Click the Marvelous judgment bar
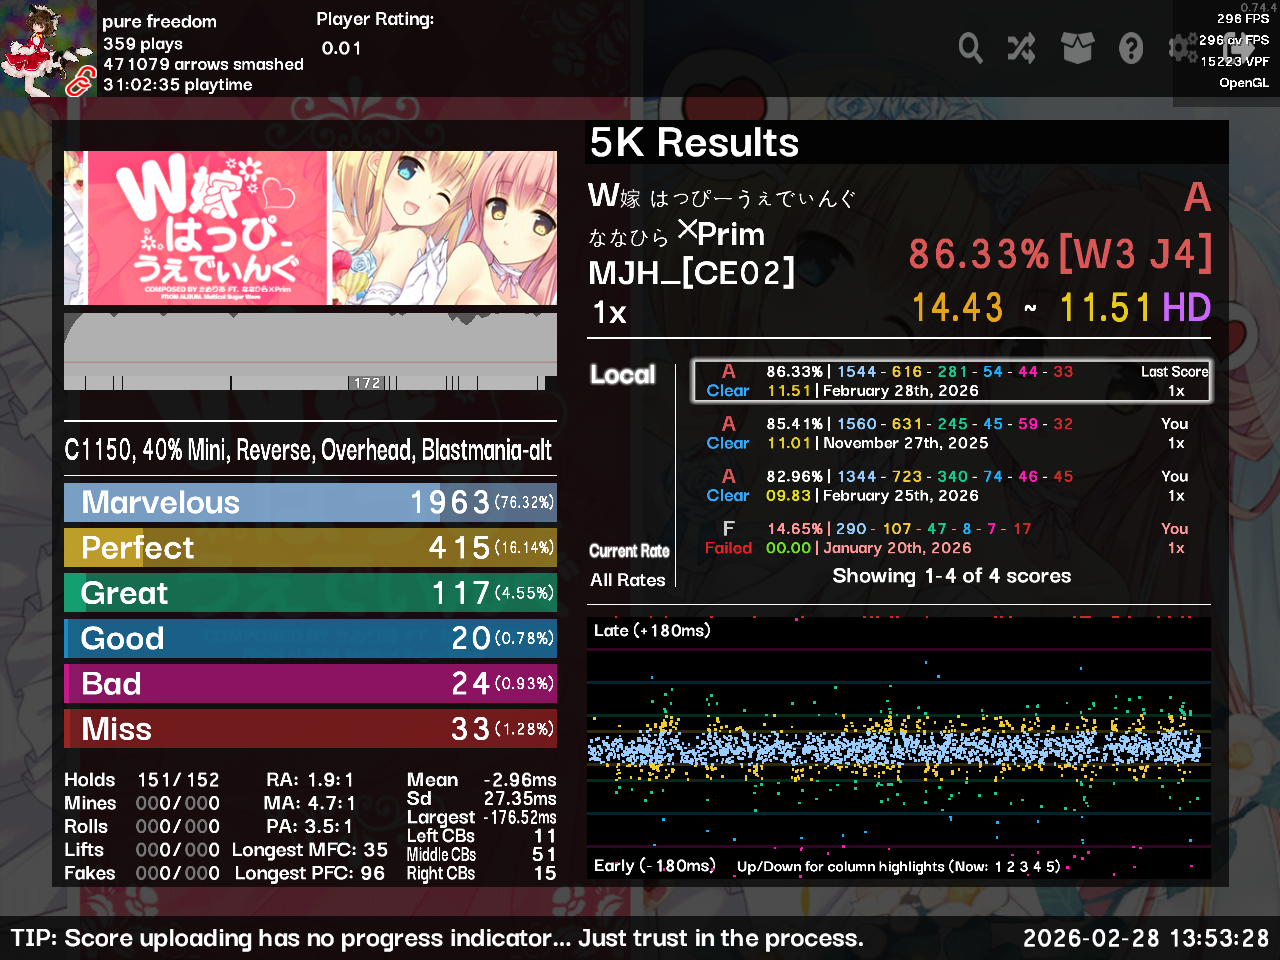 [310, 502]
